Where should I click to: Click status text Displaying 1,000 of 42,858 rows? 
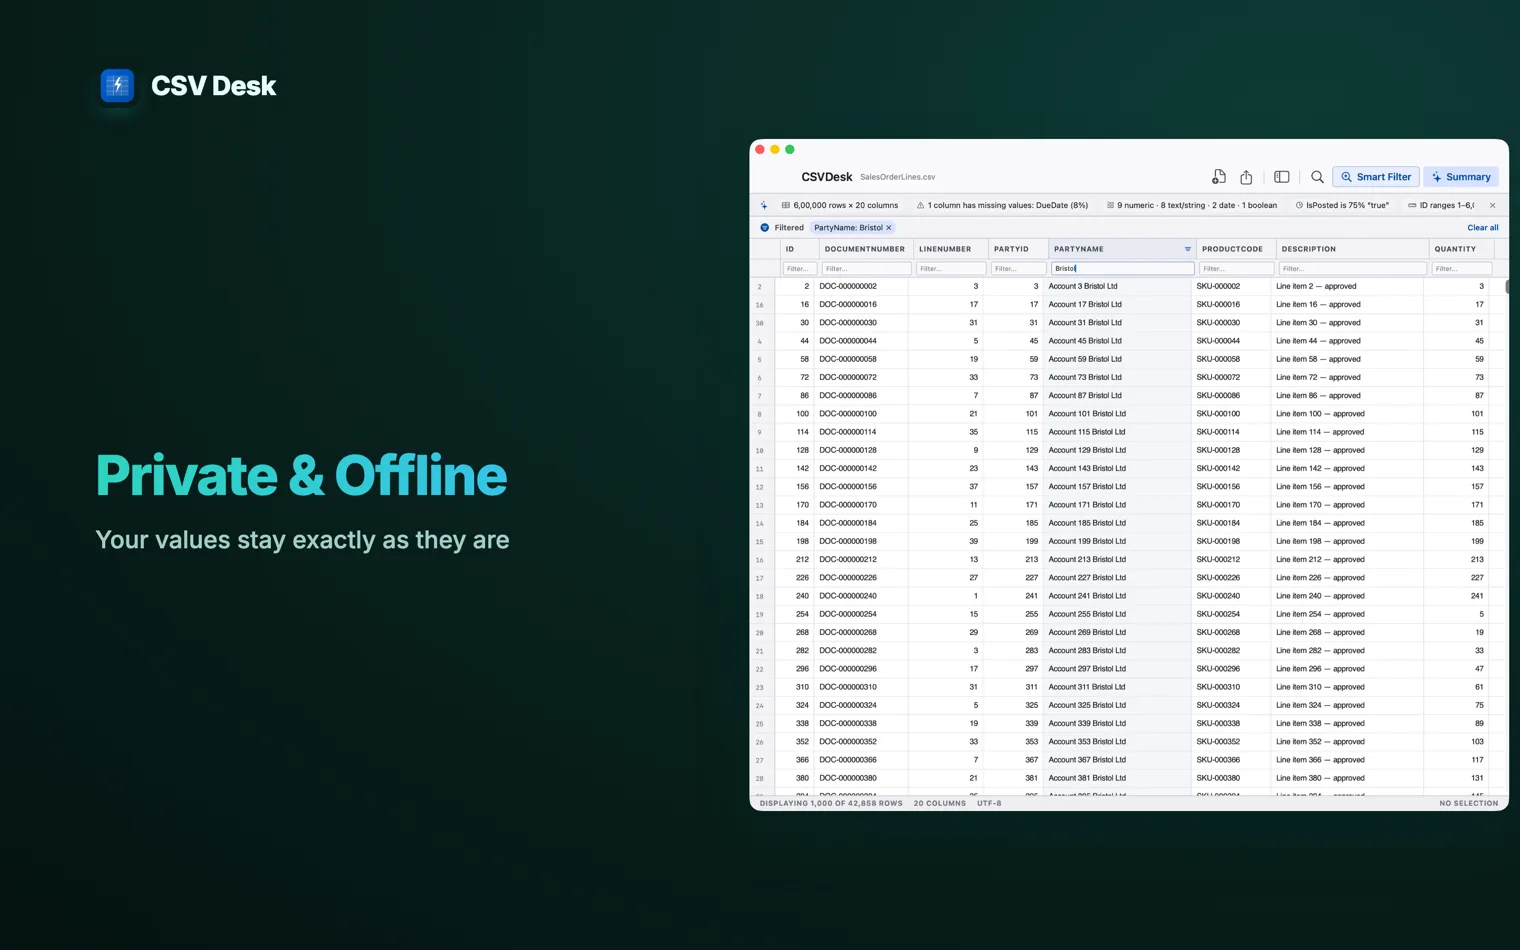tap(831, 803)
